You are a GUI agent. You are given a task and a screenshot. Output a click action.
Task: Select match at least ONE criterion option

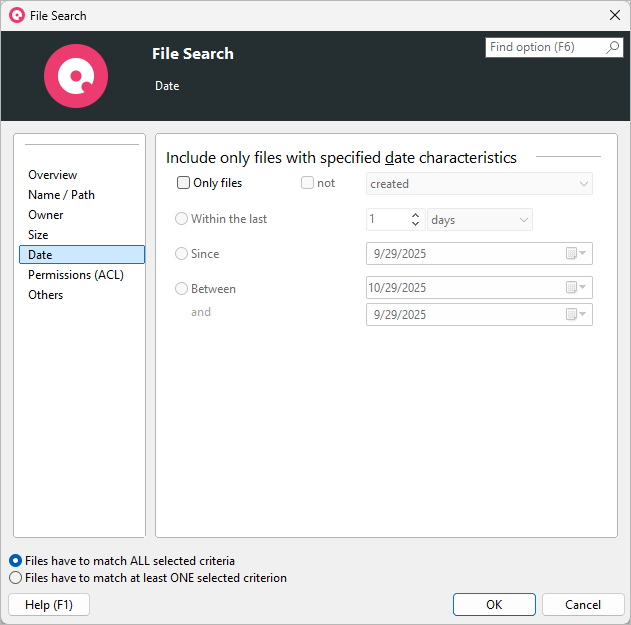(x=15, y=578)
